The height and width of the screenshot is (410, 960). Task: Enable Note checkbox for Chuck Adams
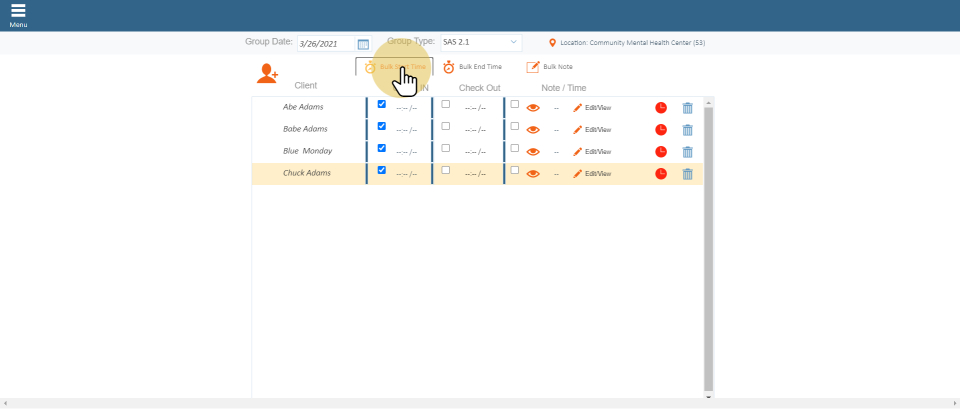pos(515,170)
